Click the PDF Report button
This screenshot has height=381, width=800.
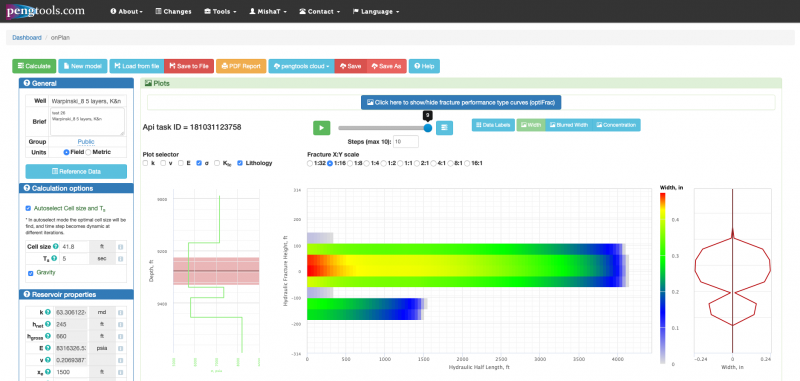[x=241, y=66]
